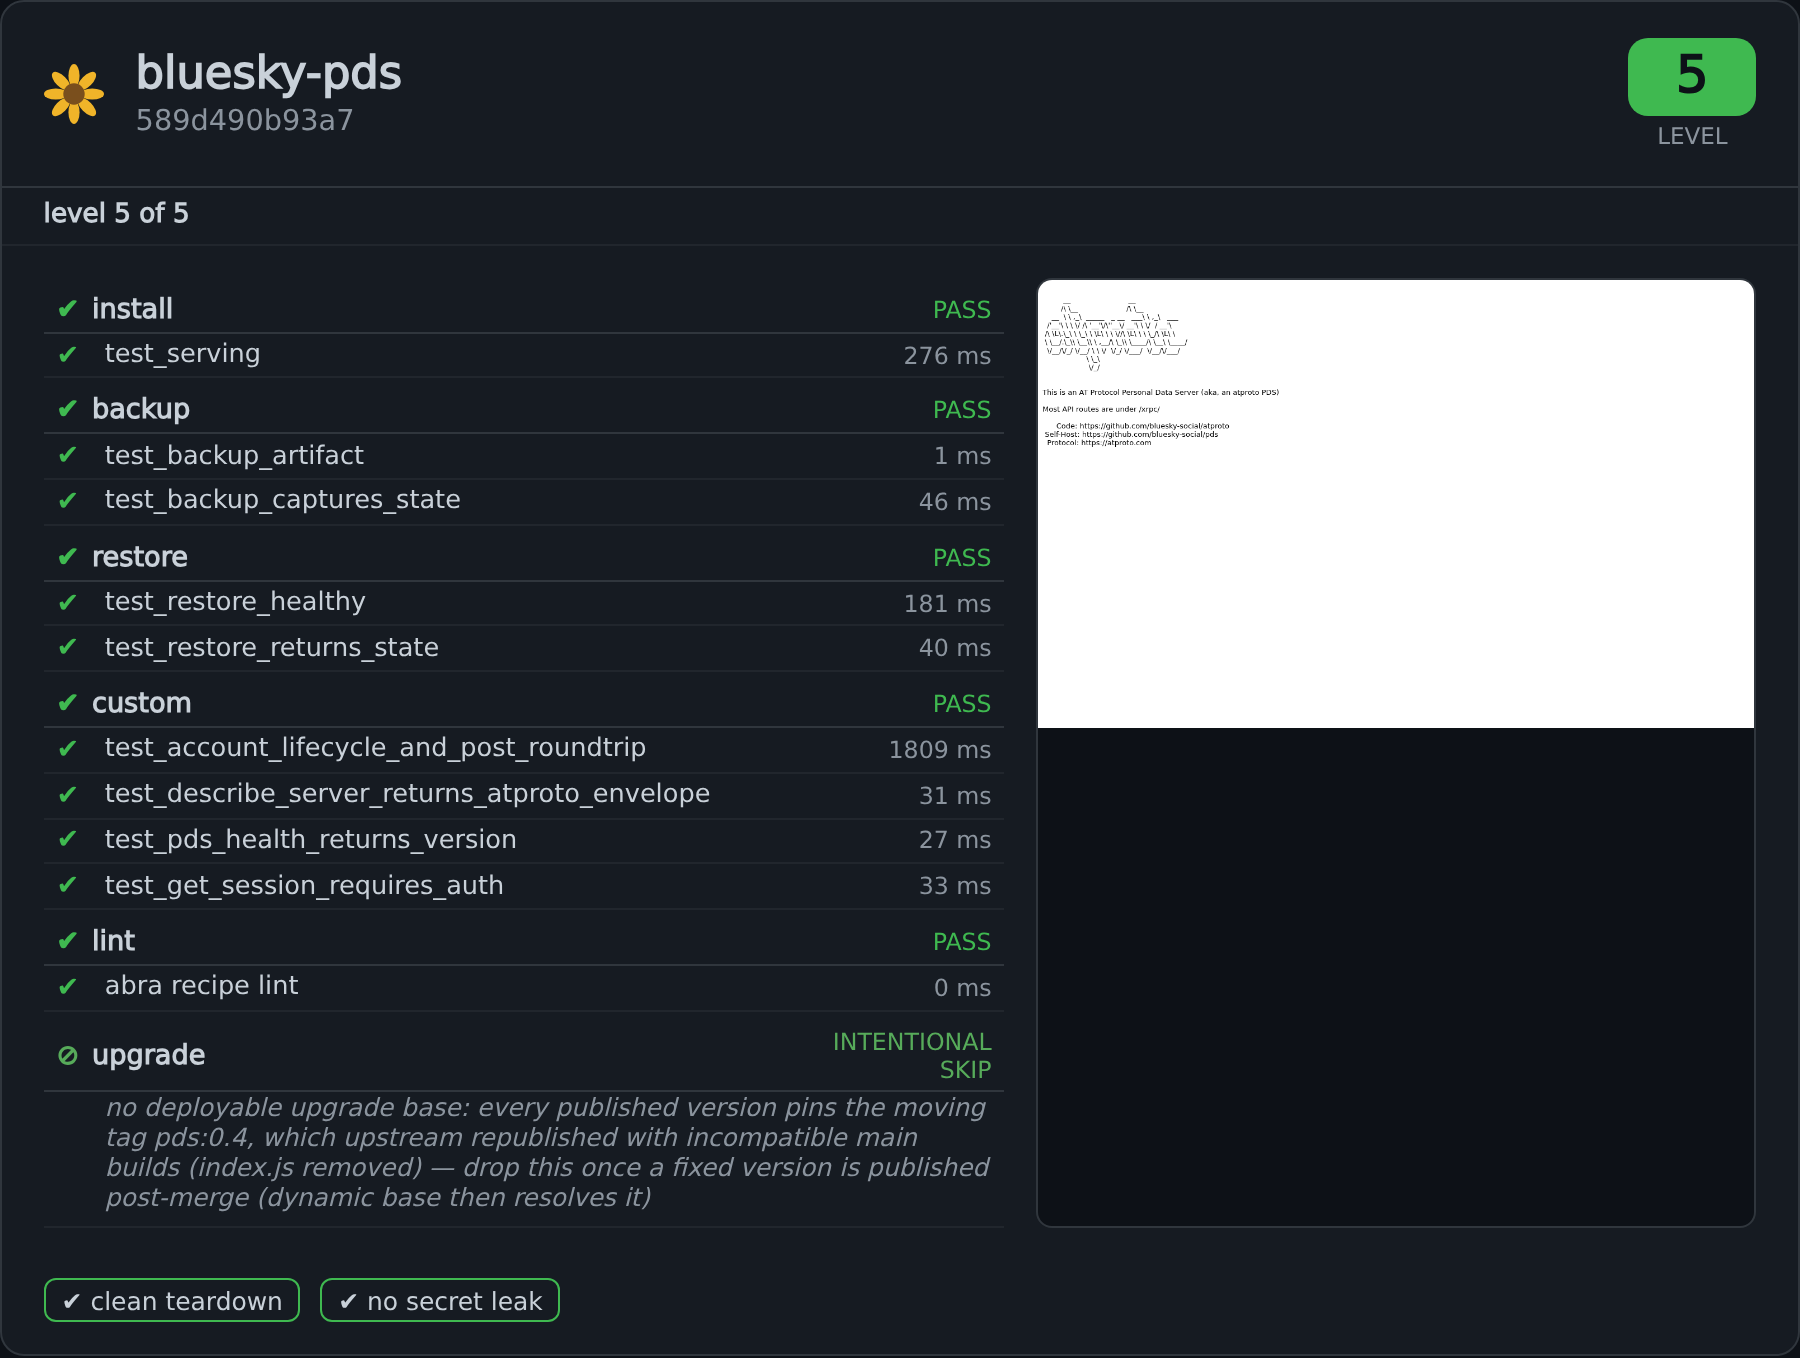
Task: Click the upgrade skip reason note
Action: [547, 1153]
